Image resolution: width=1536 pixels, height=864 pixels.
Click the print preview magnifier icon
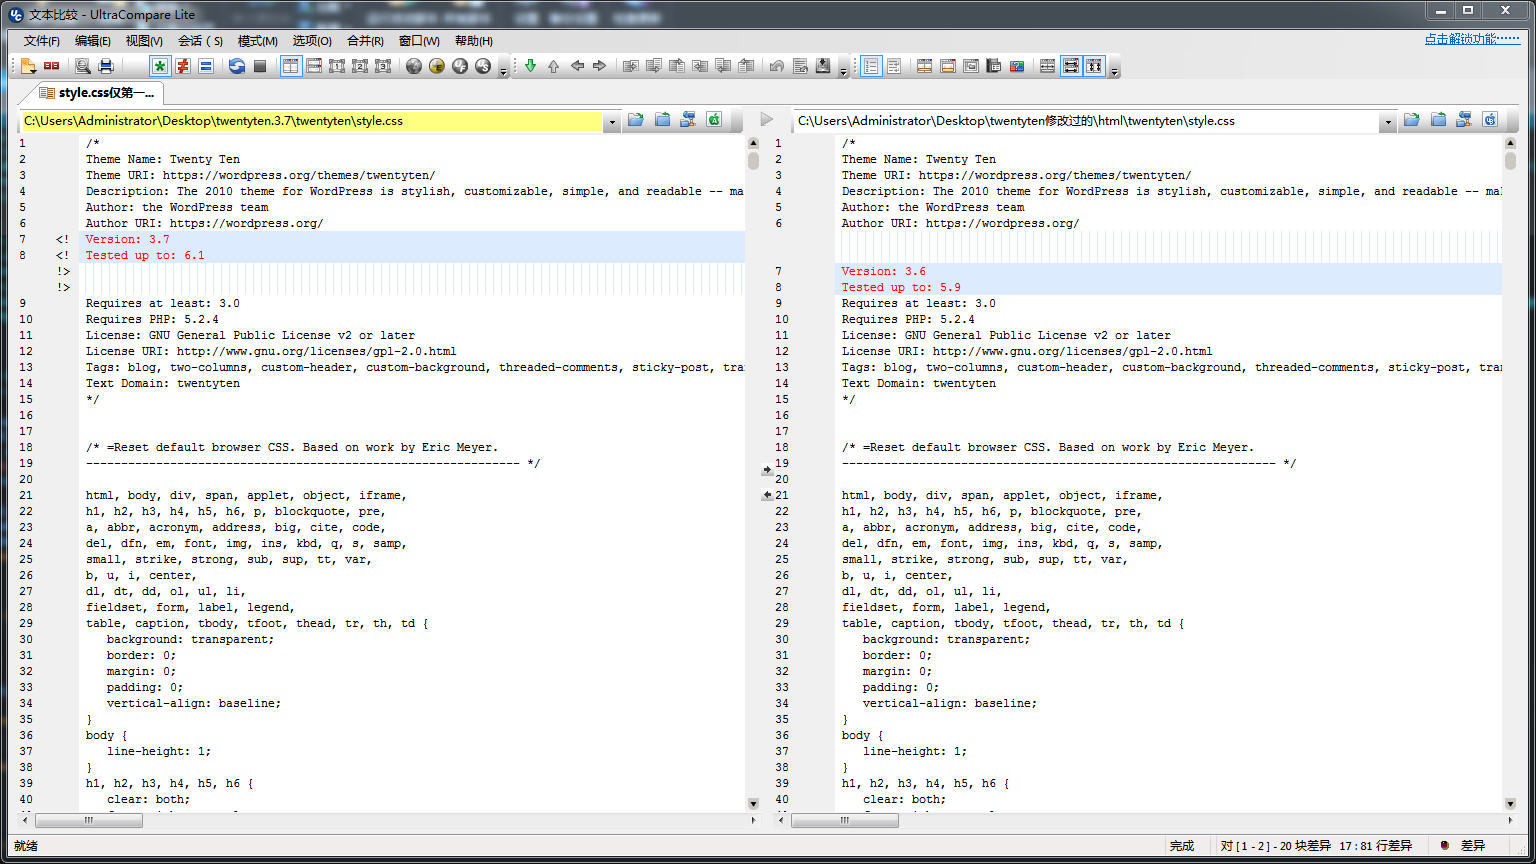[82, 66]
